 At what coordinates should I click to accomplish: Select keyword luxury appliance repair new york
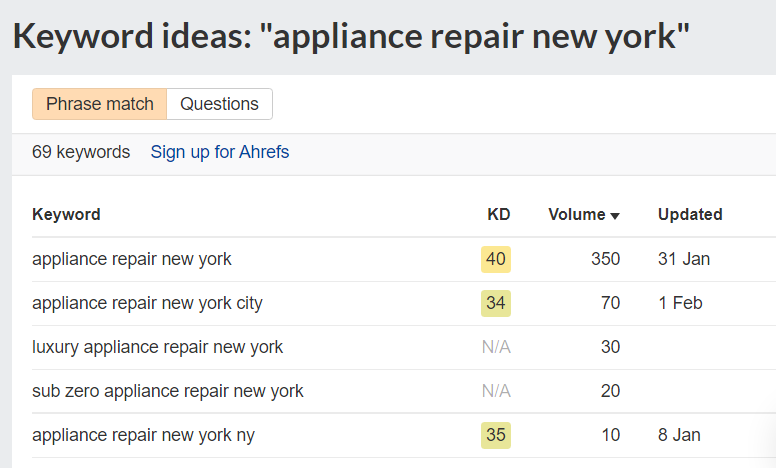tap(158, 347)
